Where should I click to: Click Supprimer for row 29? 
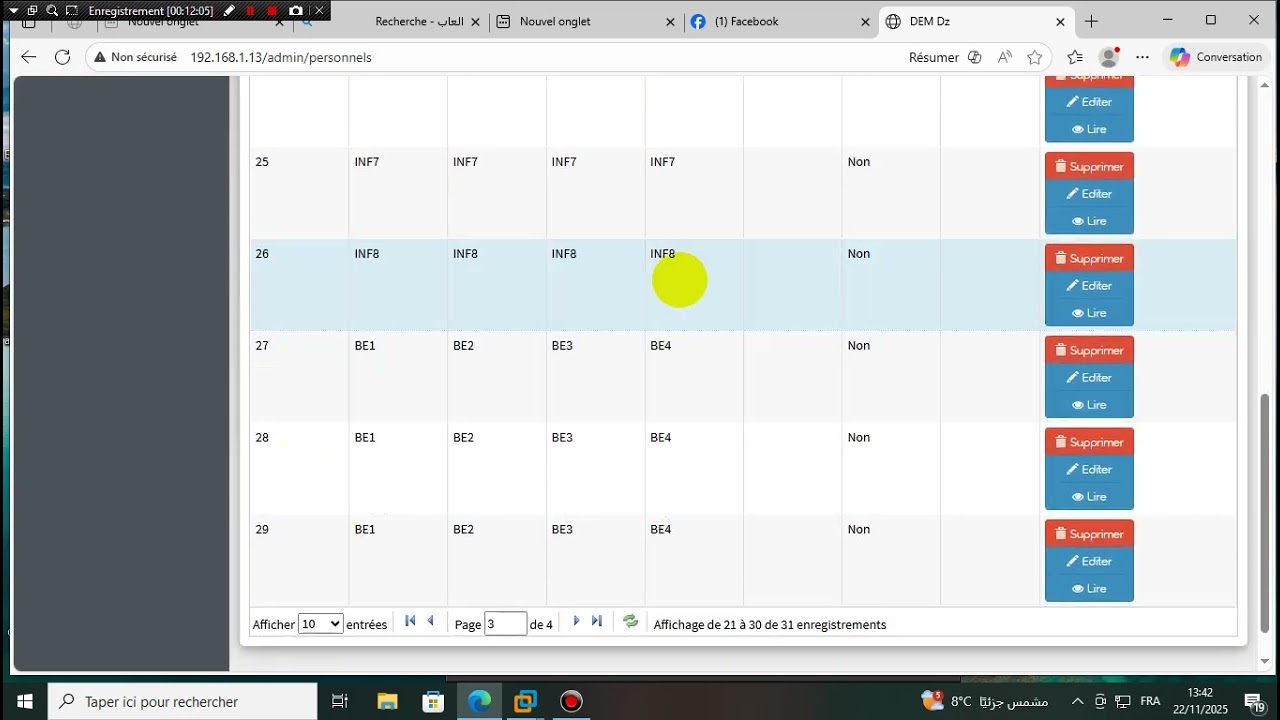[1089, 535]
